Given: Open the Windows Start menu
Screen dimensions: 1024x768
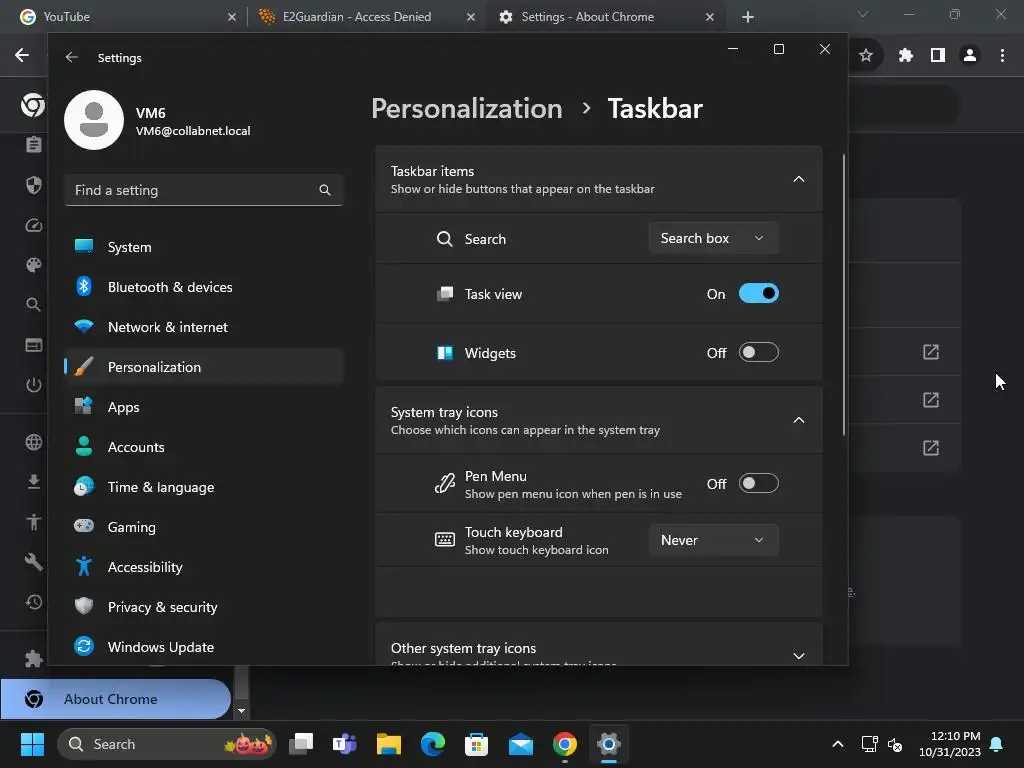Looking at the screenshot, I should point(32,744).
